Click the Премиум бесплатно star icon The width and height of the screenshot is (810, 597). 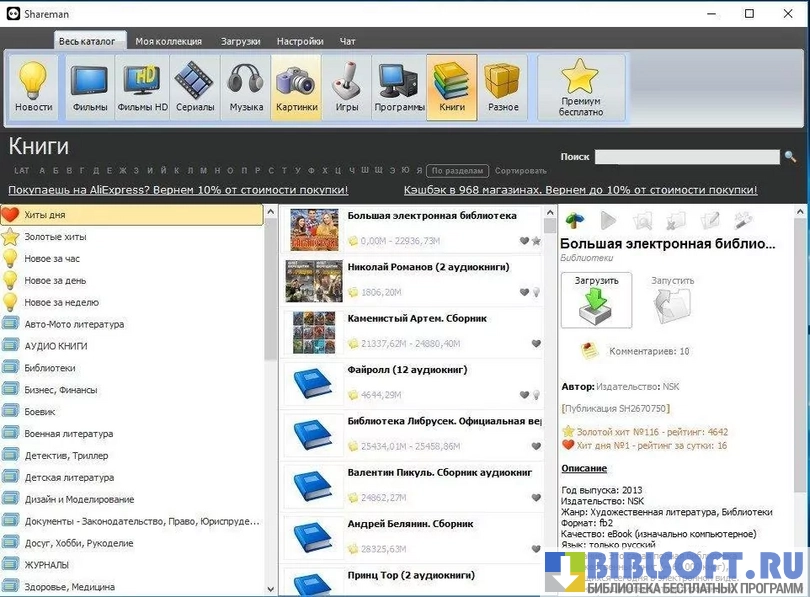click(x=581, y=87)
